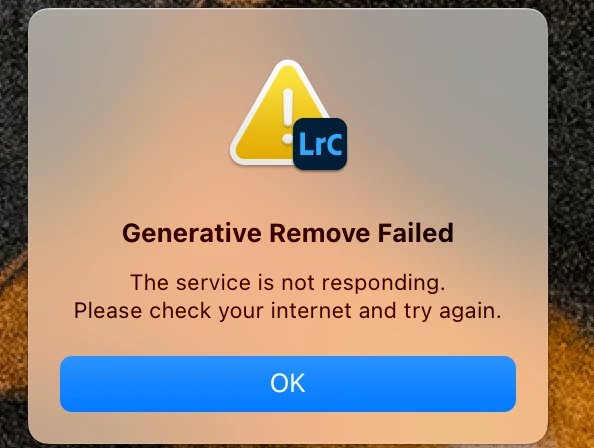This screenshot has height=448, width=594.
Task: Click the dark photo background right of the dialog
Action: 571,151
